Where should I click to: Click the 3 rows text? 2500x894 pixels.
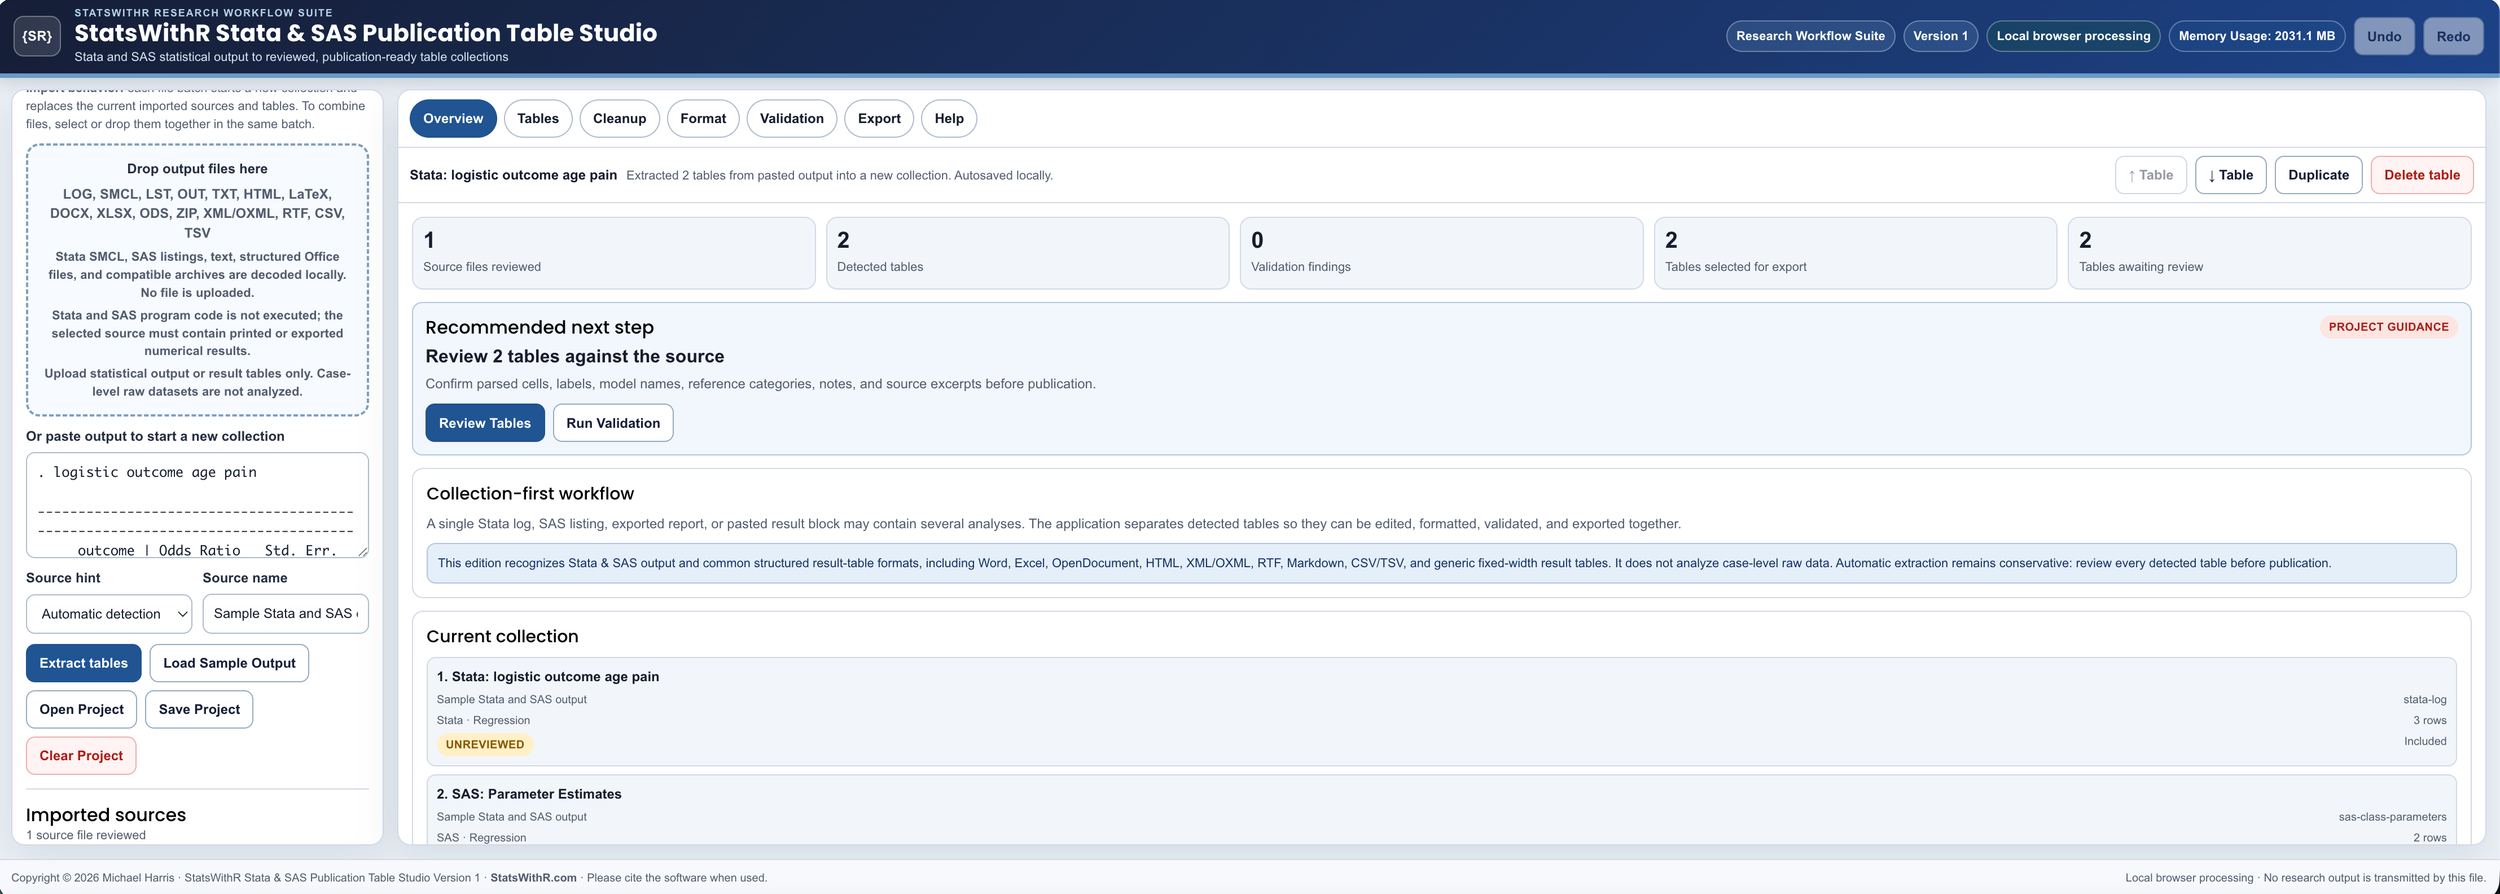[x=2430, y=721]
